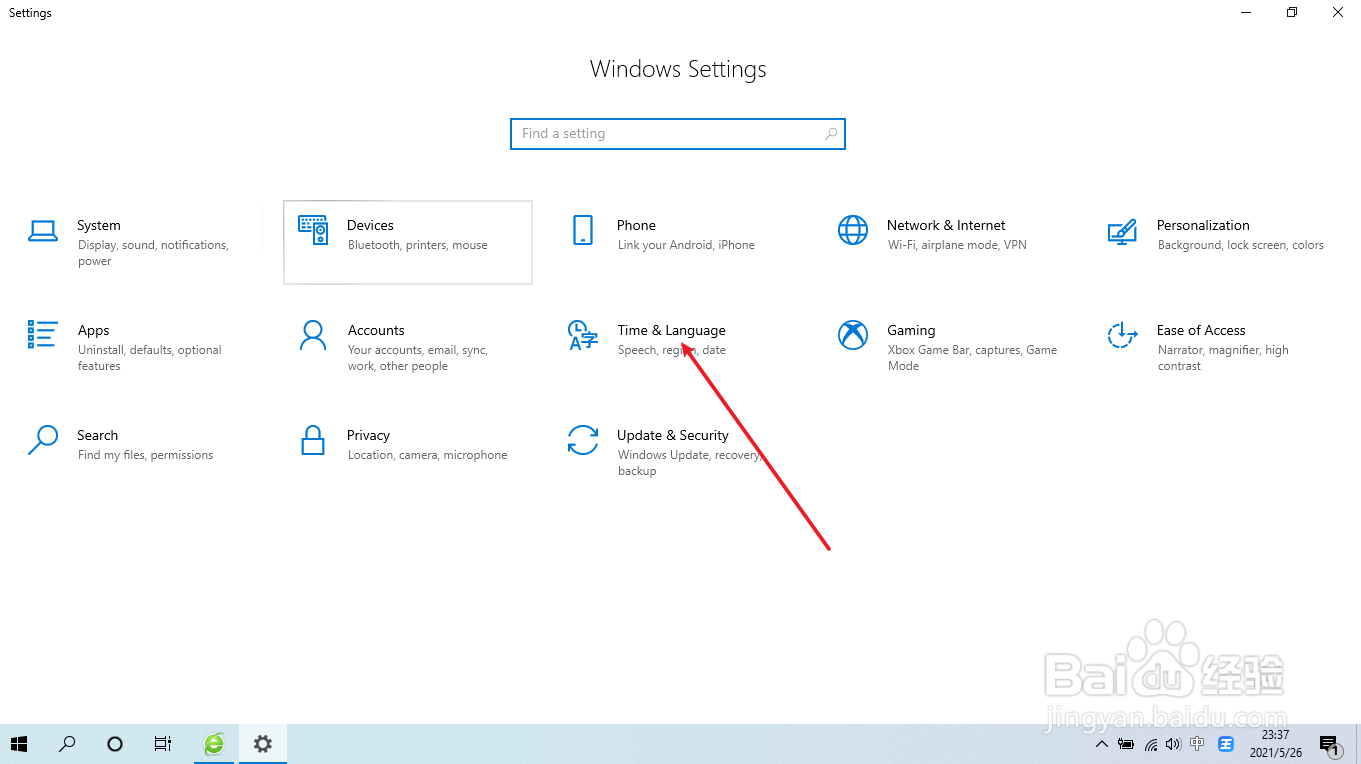Open the Devices settings title
The width and height of the screenshot is (1361, 764).
[370, 225]
